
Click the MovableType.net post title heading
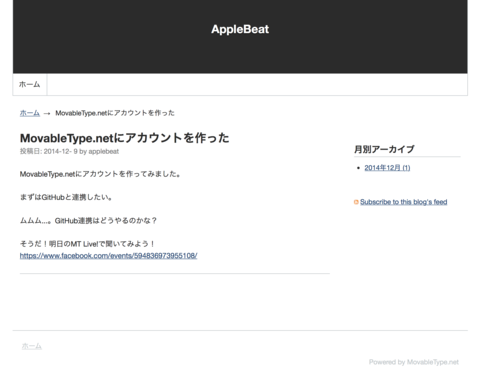[x=124, y=138]
